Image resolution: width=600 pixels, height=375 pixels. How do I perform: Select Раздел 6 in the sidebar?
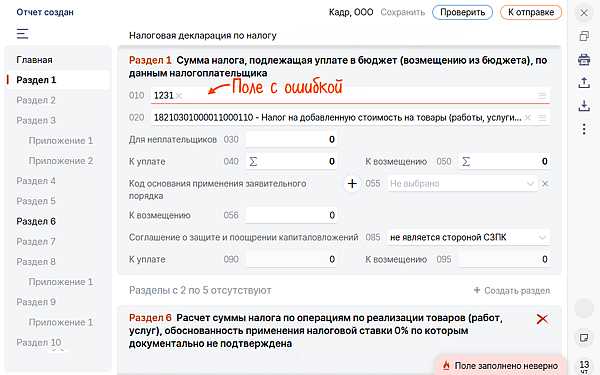coord(36,221)
